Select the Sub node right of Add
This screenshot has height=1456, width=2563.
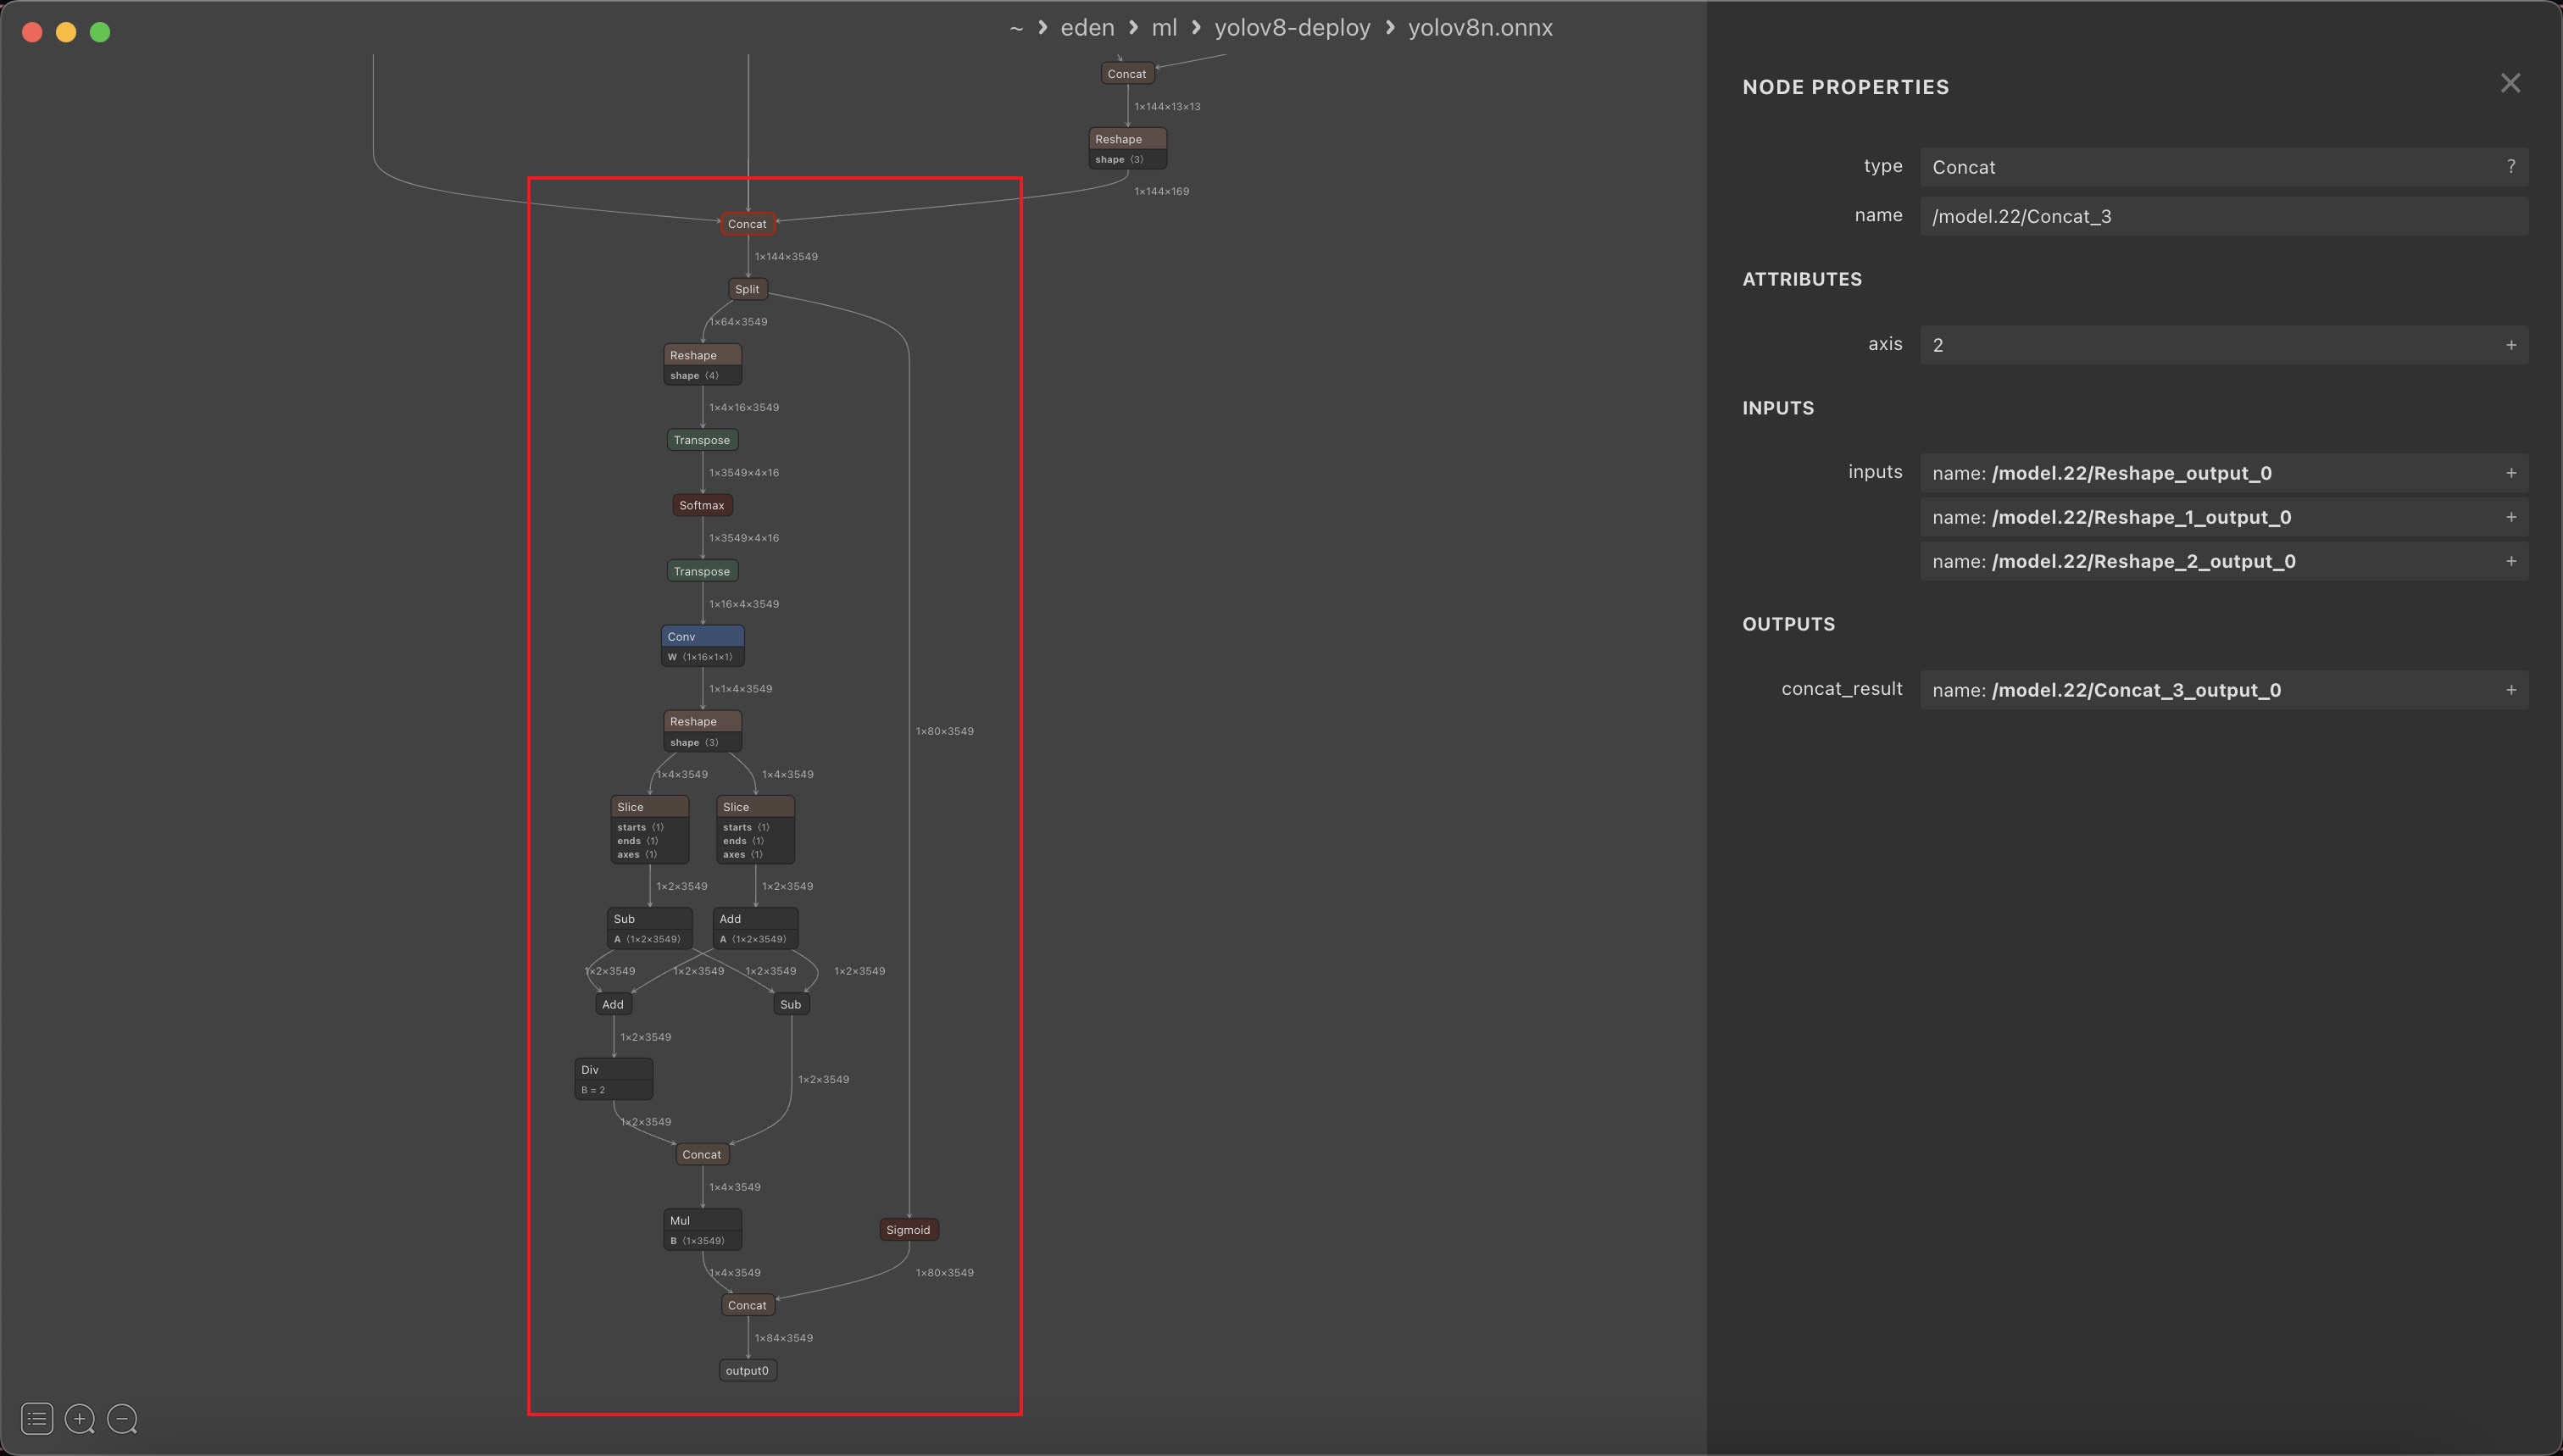tap(790, 1004)
